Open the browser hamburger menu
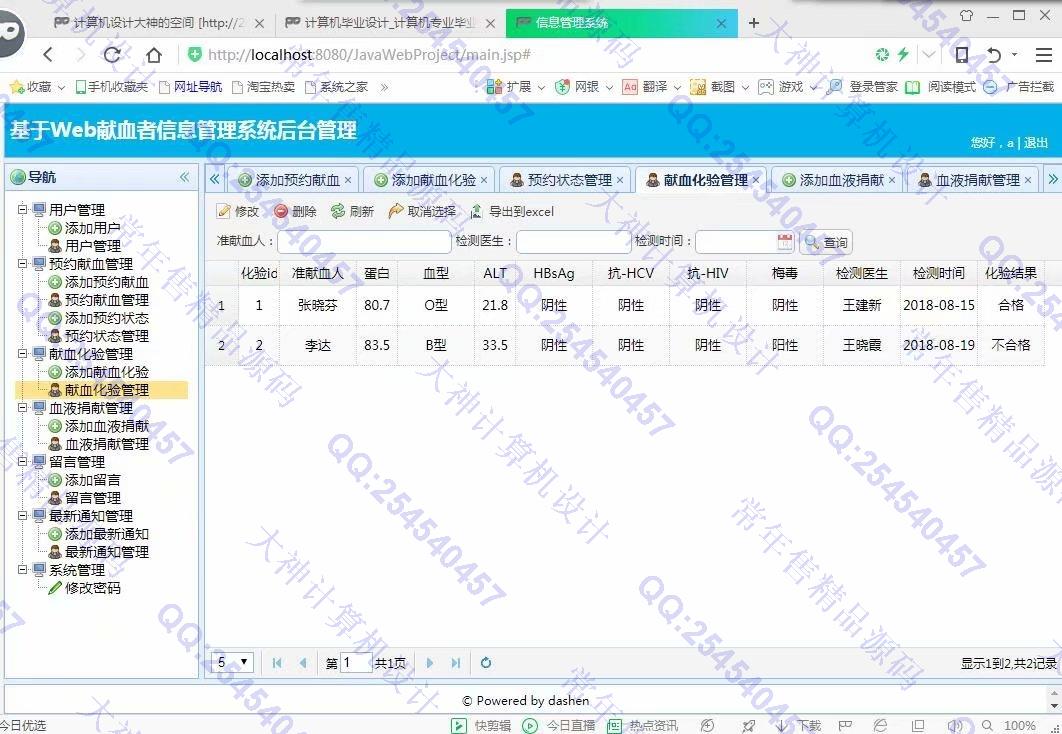The image size is (1062, 734). (1044, 55)
